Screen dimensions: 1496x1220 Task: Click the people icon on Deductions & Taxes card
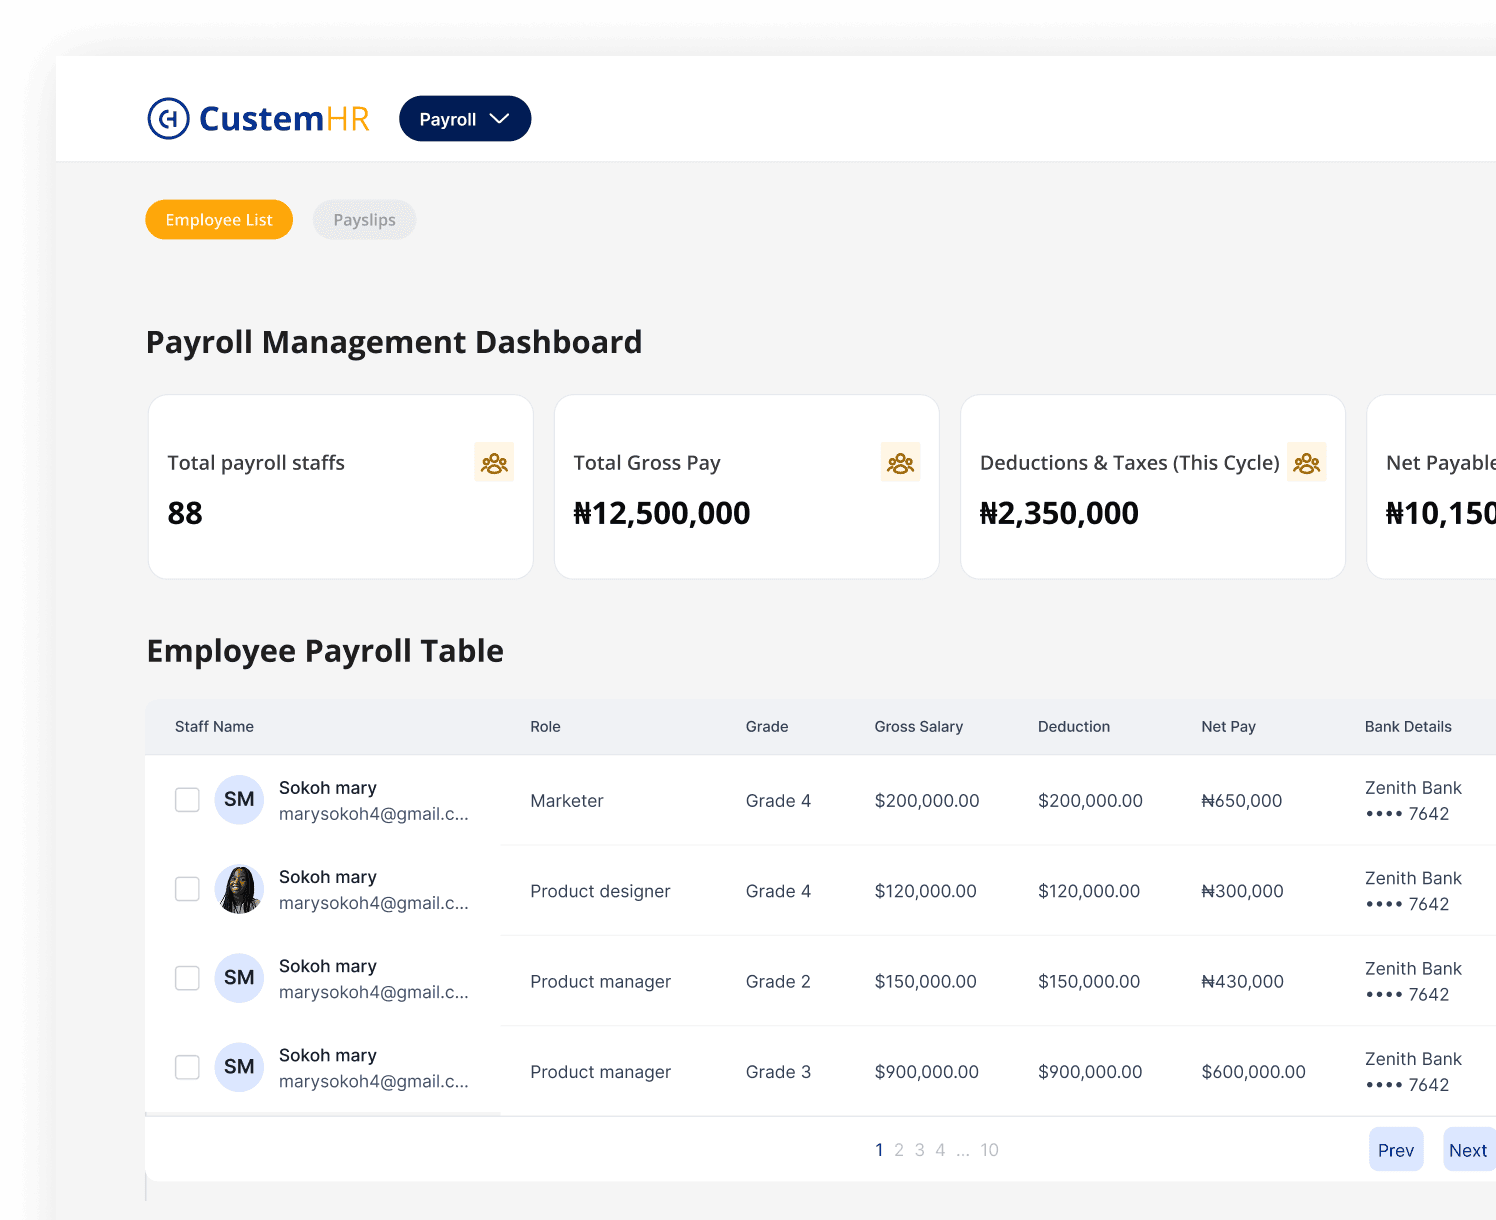[1306, 463]
